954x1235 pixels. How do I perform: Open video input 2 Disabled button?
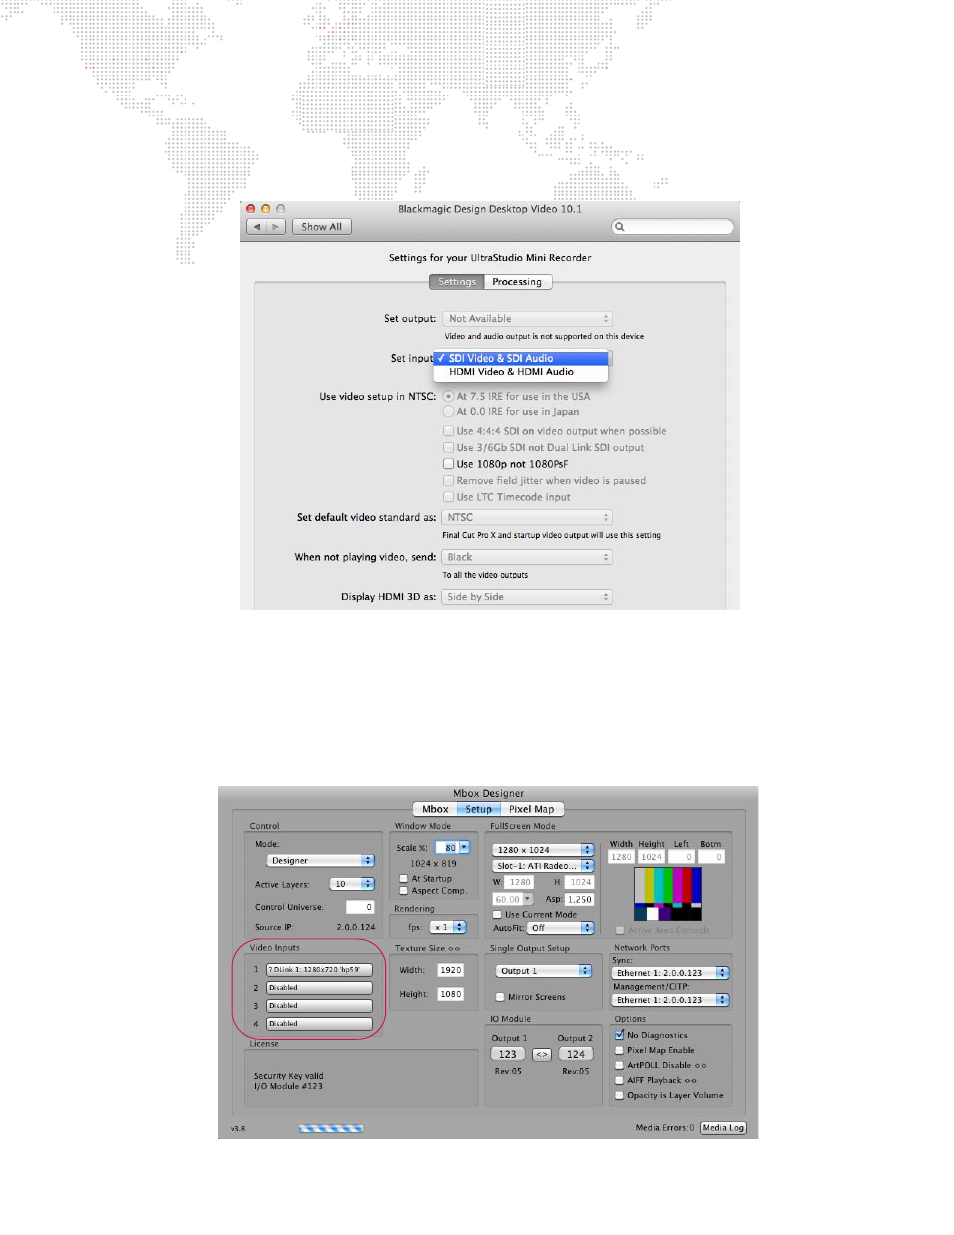[x=319, y=988]
